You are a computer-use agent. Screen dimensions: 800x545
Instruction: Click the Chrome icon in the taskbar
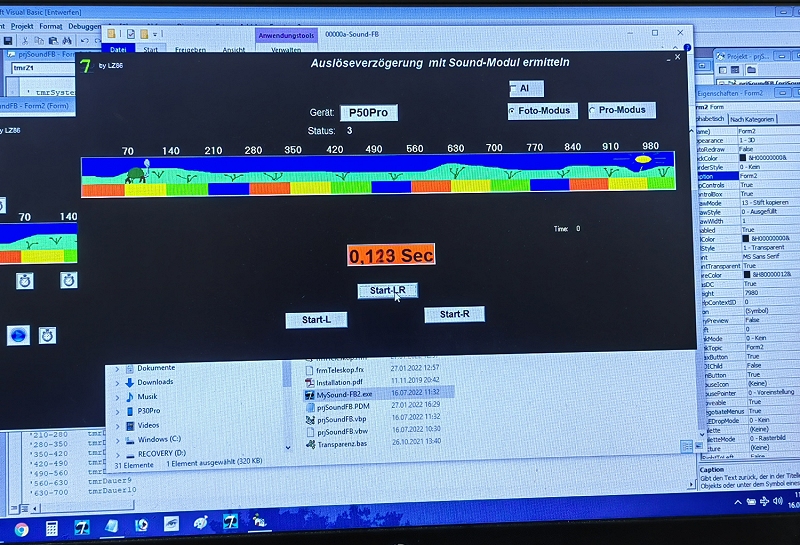click(x=21, y=527)
